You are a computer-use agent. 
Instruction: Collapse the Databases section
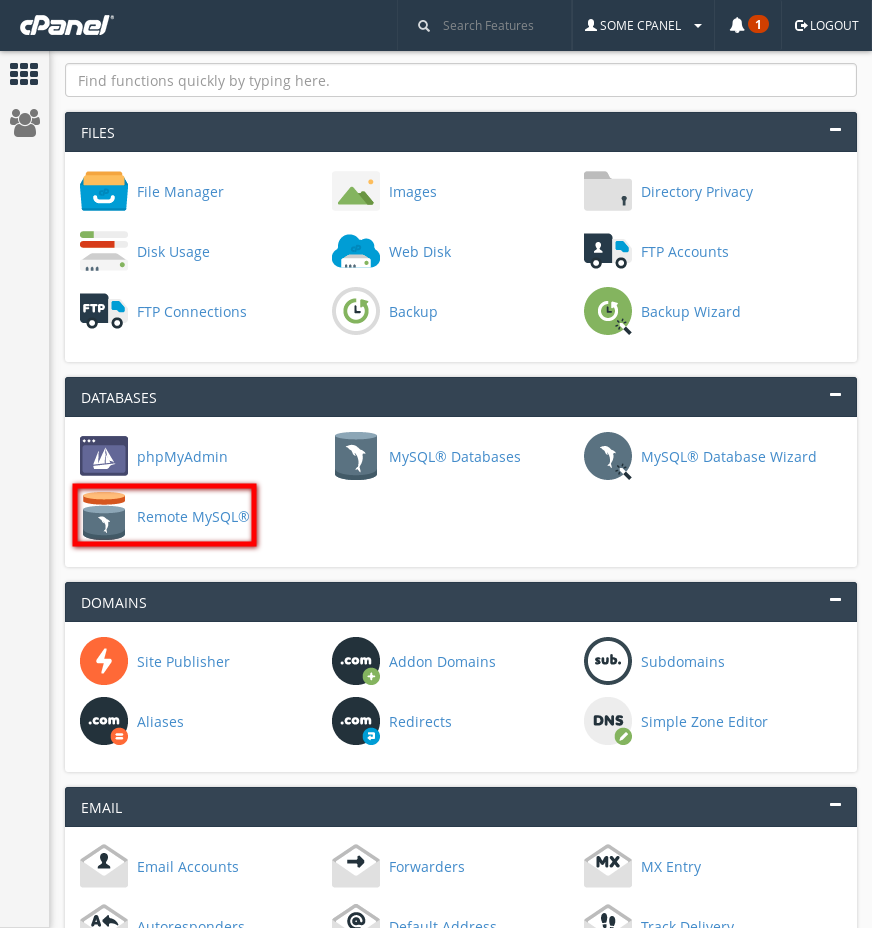point(835,395)
